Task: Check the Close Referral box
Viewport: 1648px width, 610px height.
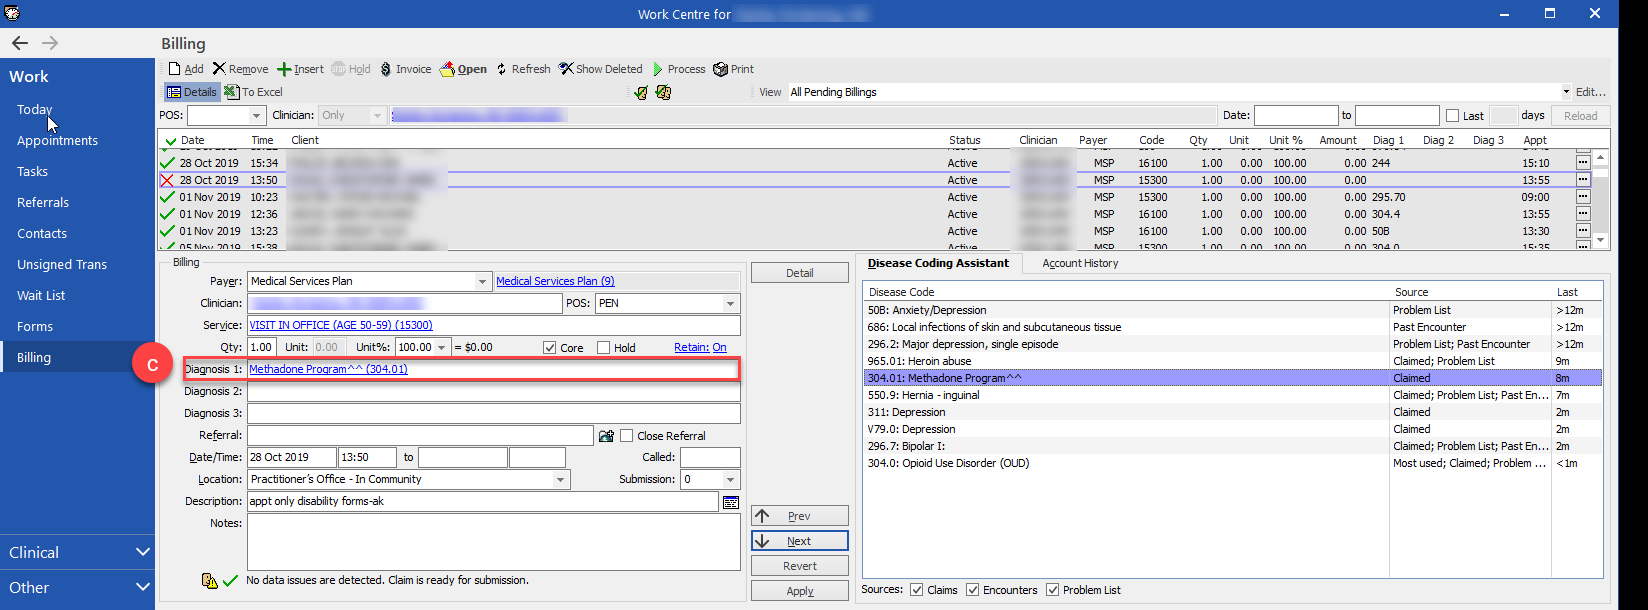Action: coord(627,436)
